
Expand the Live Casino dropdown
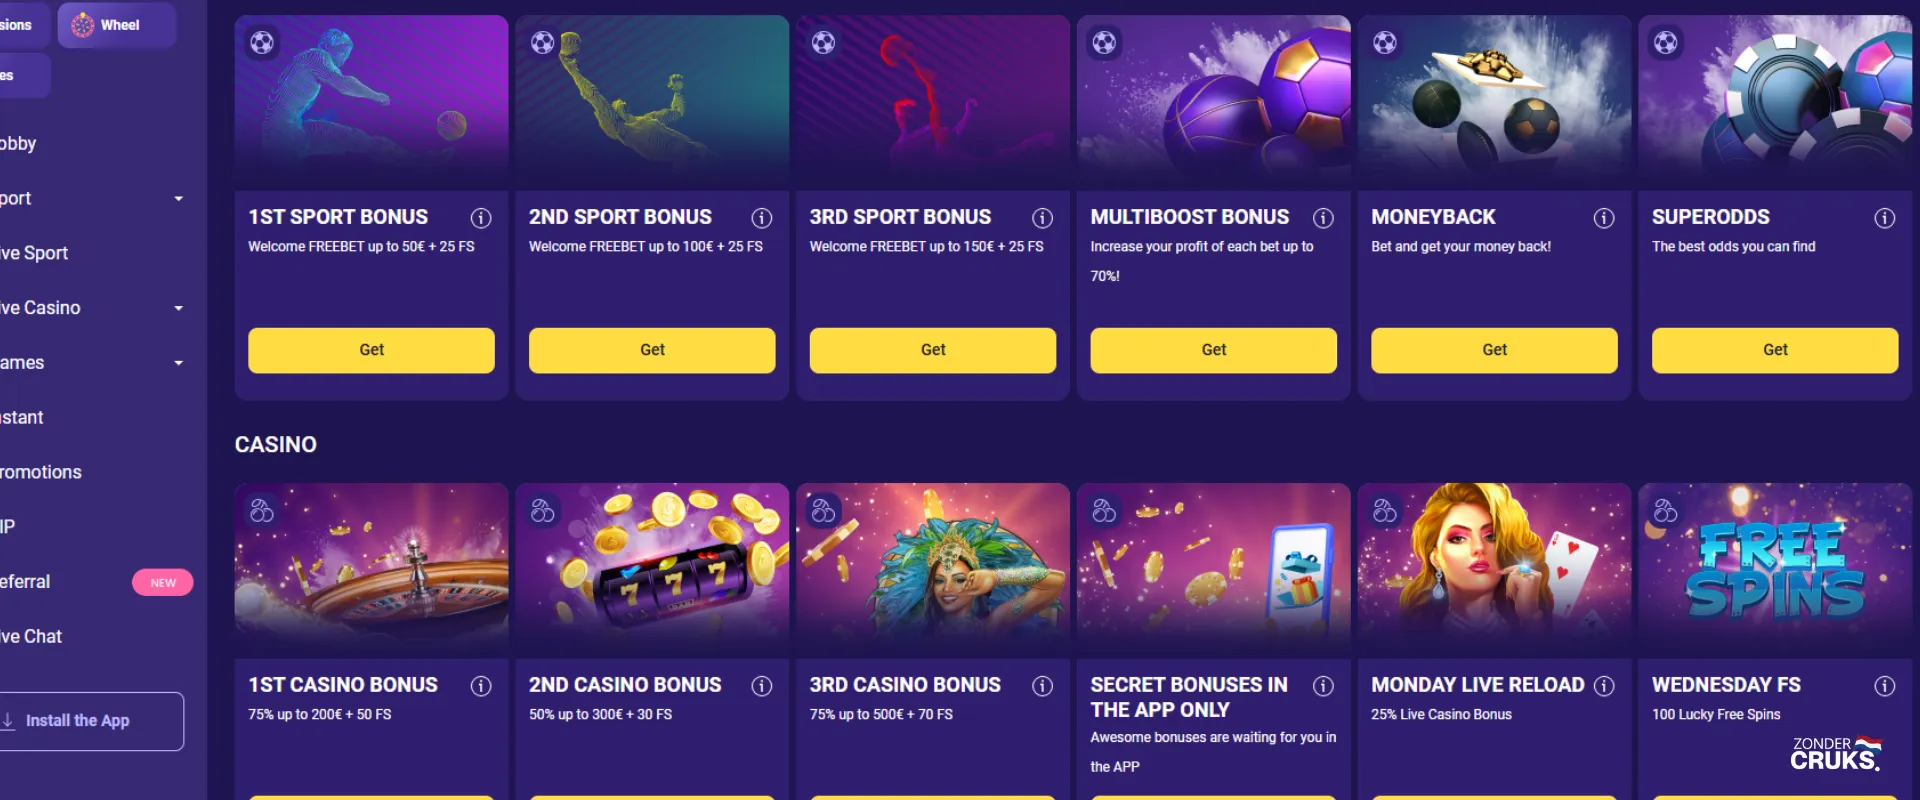pos(179,308)
